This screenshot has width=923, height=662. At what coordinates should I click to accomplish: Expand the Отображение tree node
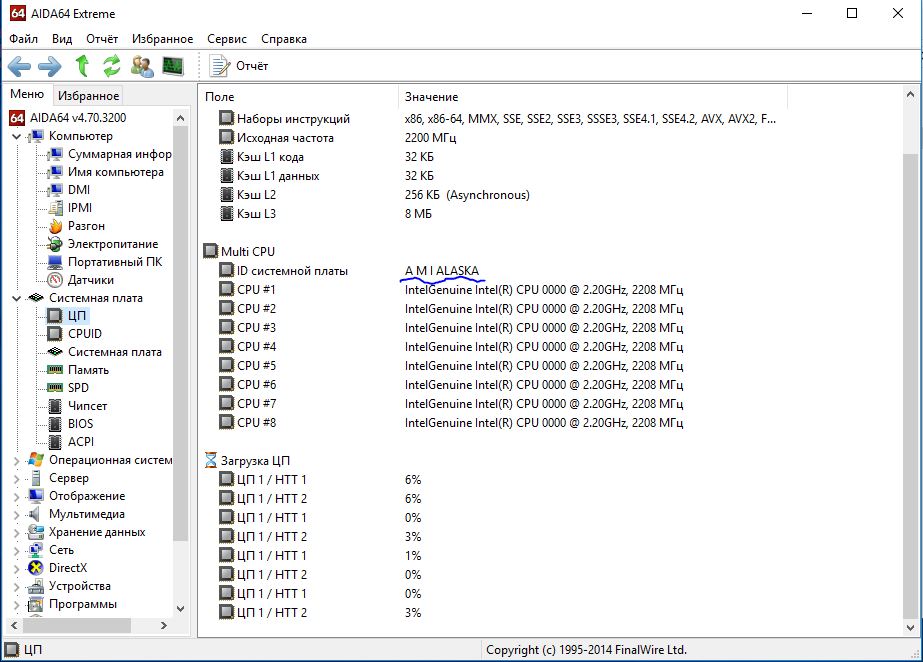coord(16,497)
